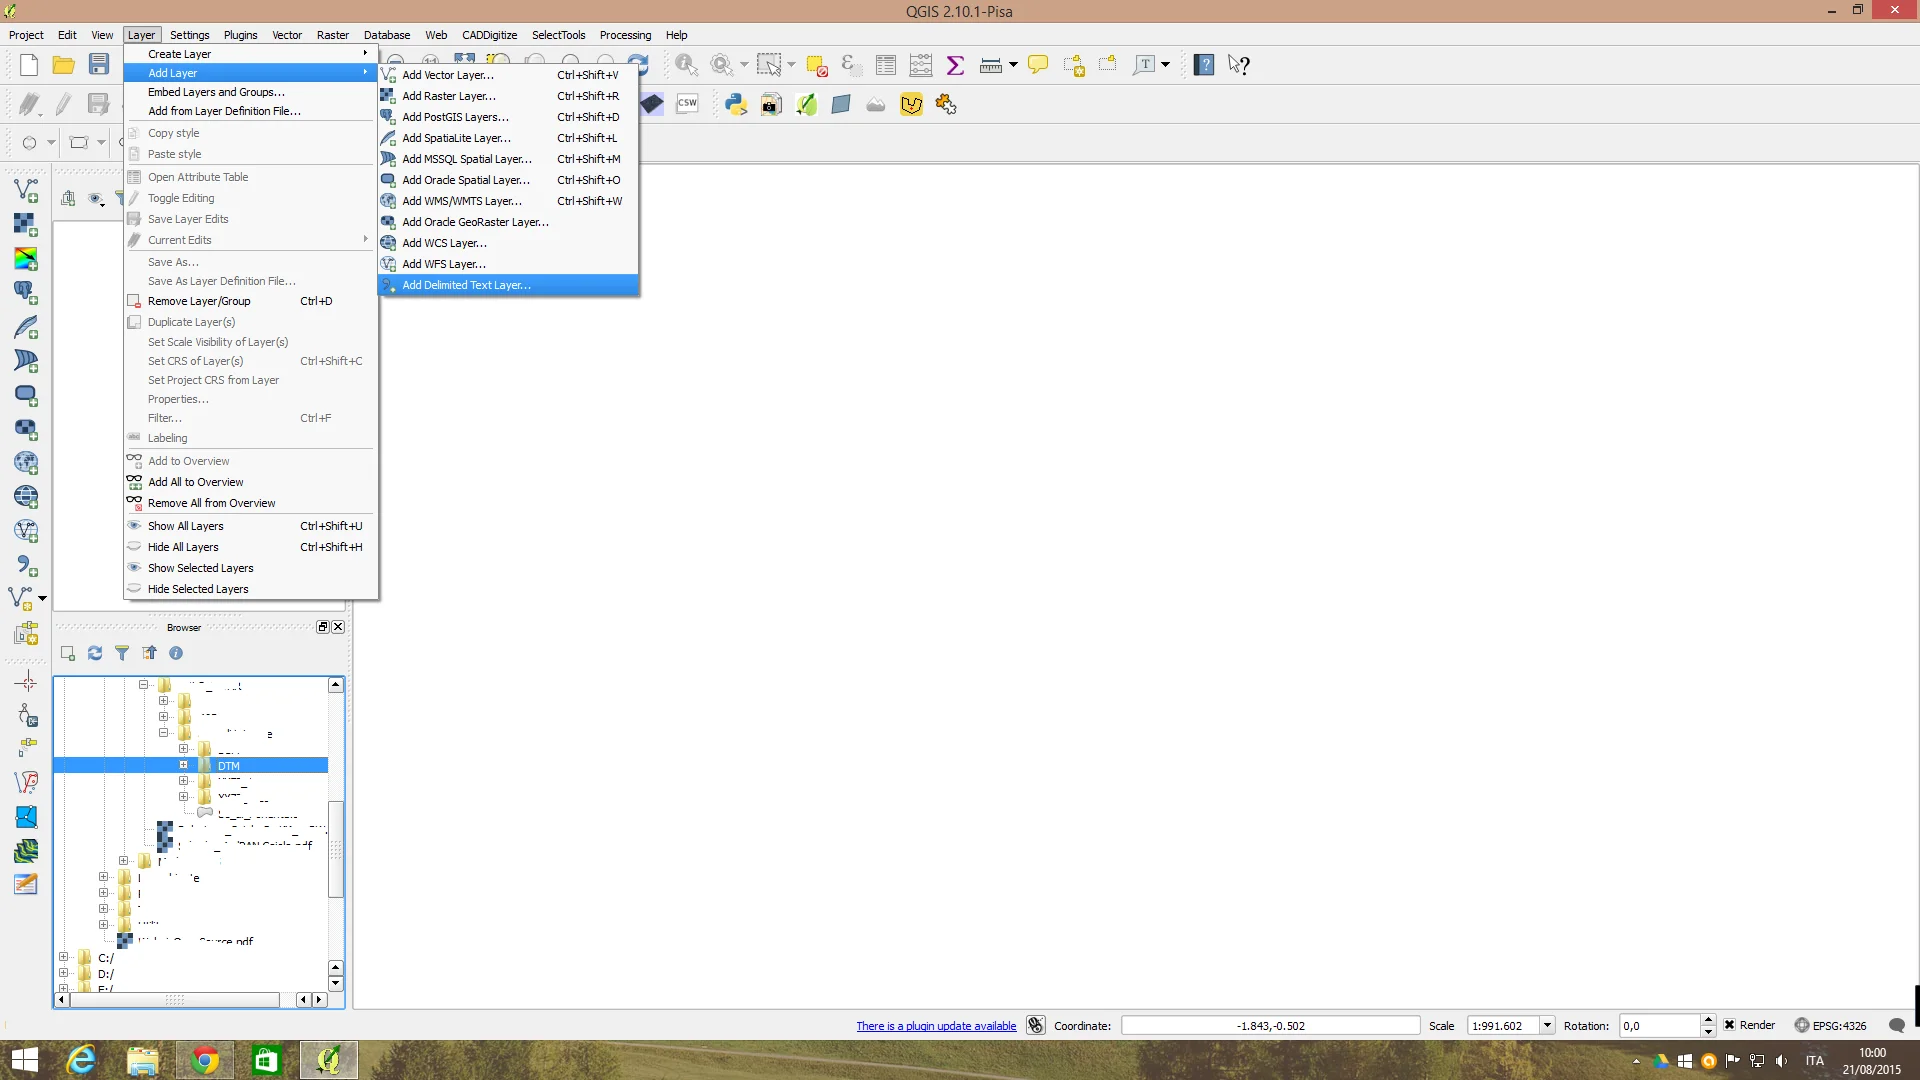
Task: Click Embed Layers and Groups entry
Action: tap(216, 92)
